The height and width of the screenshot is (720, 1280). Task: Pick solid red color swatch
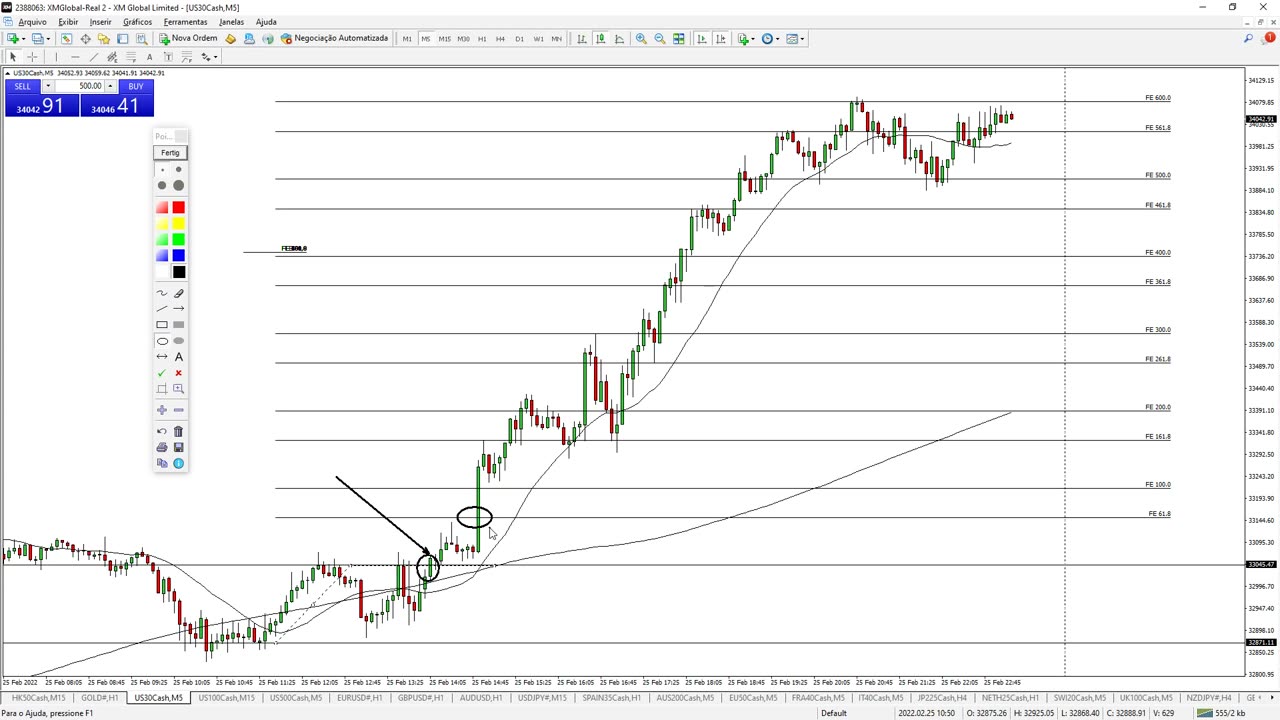[178, 207]
